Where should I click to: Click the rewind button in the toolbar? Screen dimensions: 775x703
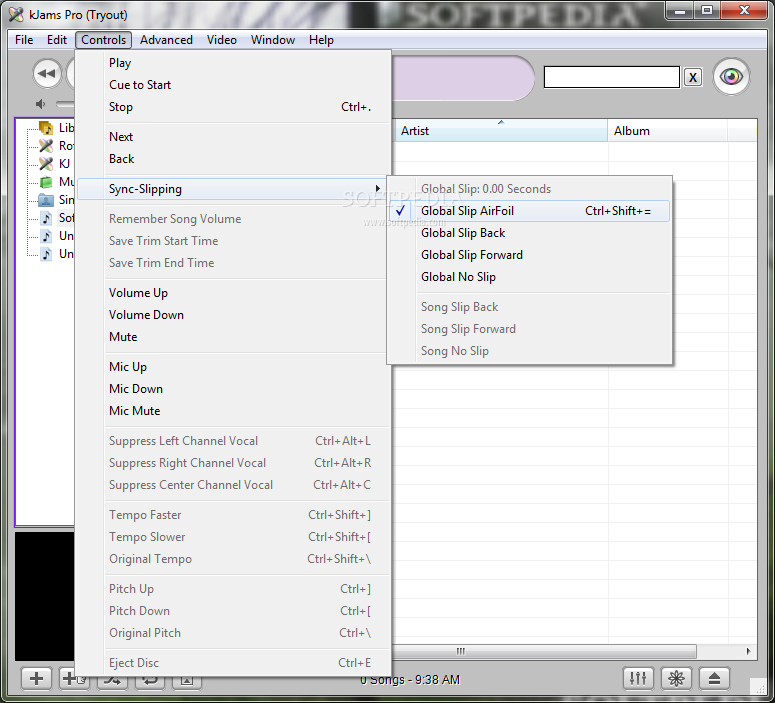point(47,74)
